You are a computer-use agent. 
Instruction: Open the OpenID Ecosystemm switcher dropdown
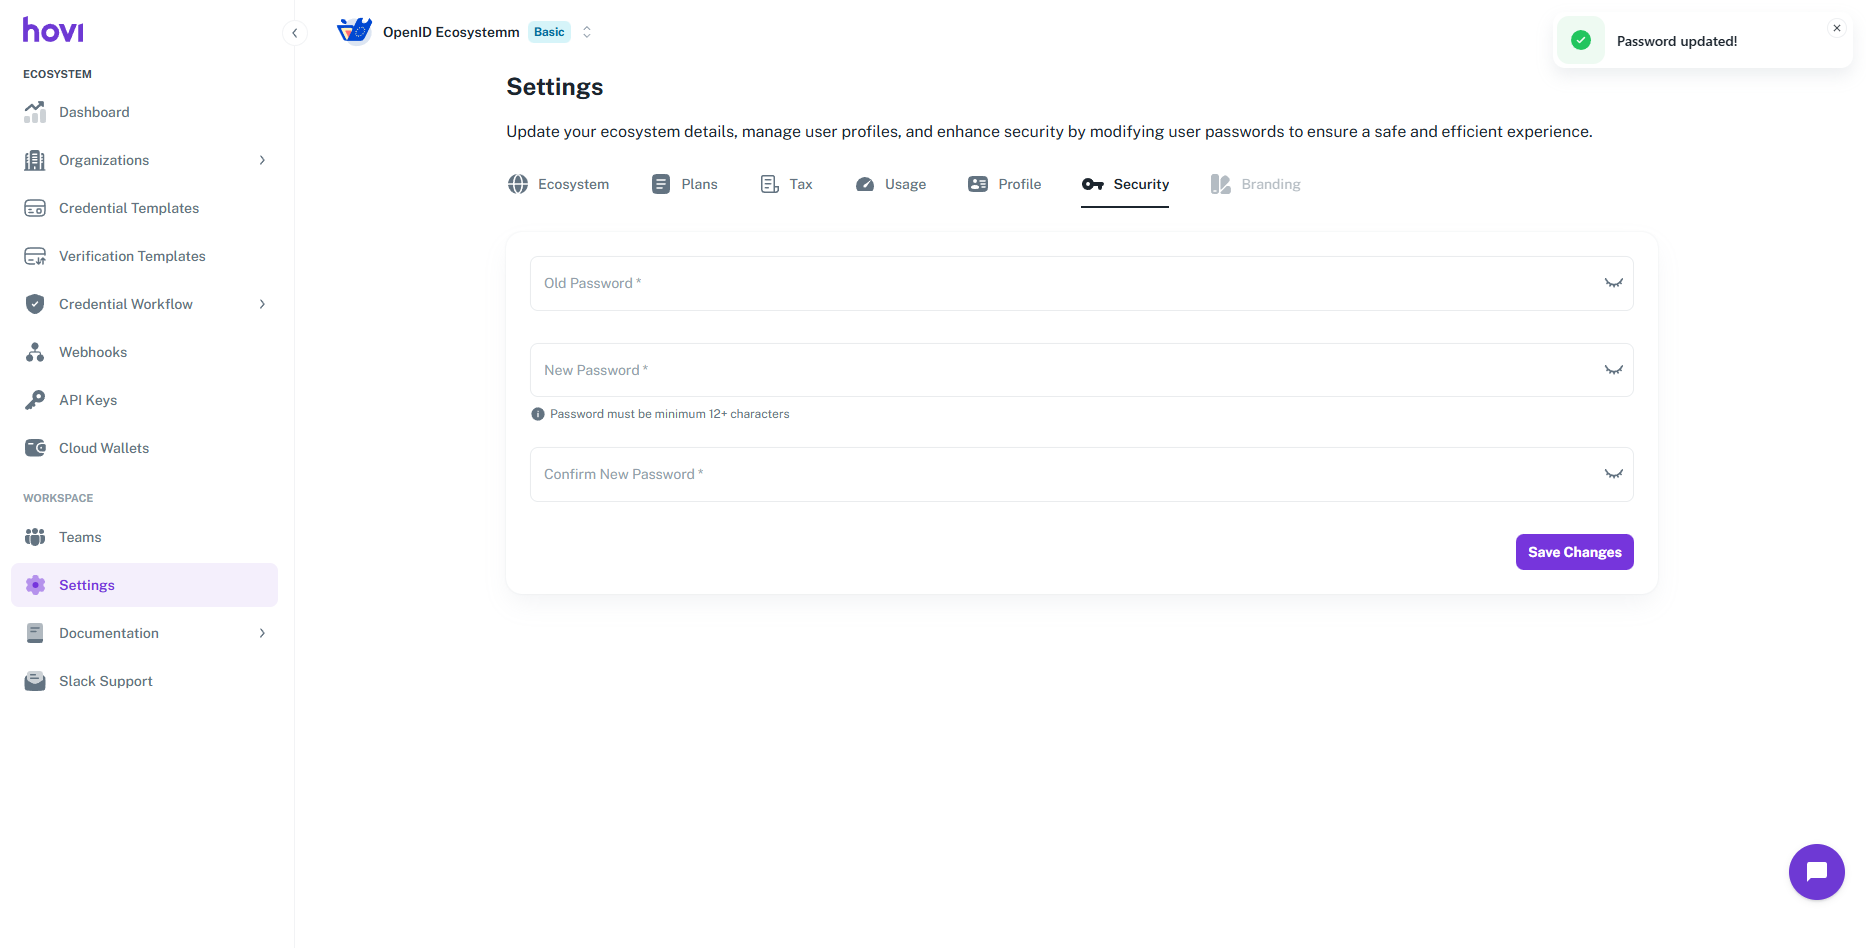(x=587, y=32)
